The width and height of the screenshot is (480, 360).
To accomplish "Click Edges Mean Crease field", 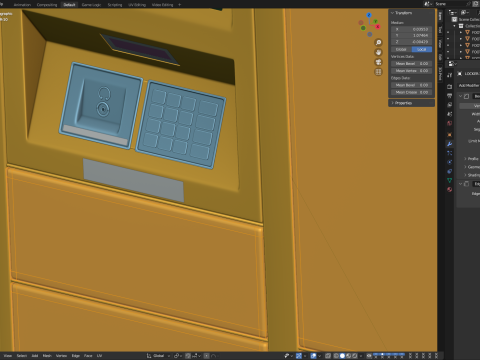I will click(412, 92).
